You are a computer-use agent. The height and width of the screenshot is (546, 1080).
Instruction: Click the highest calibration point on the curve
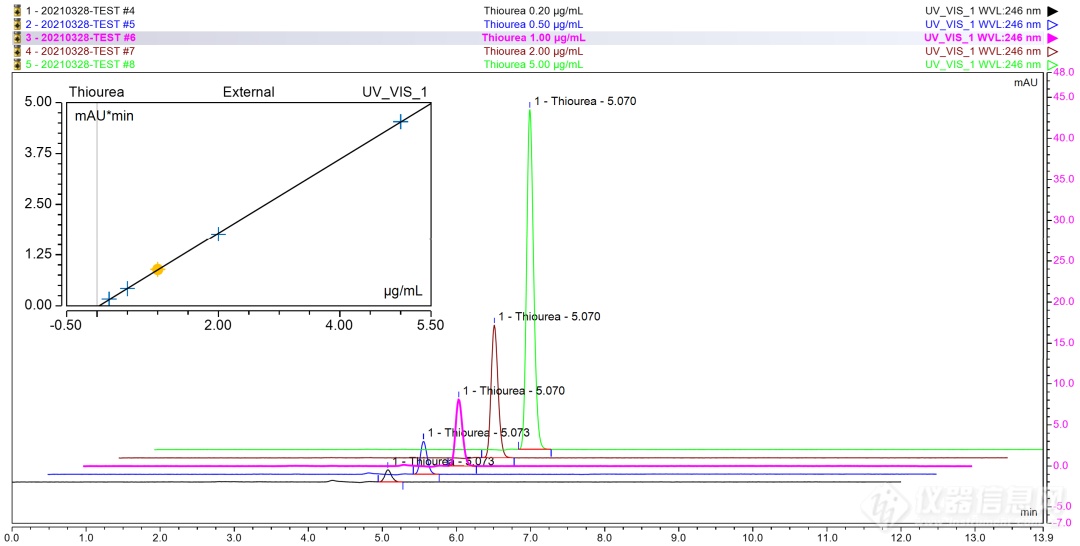pyautogui.click(x=400, y=121)
